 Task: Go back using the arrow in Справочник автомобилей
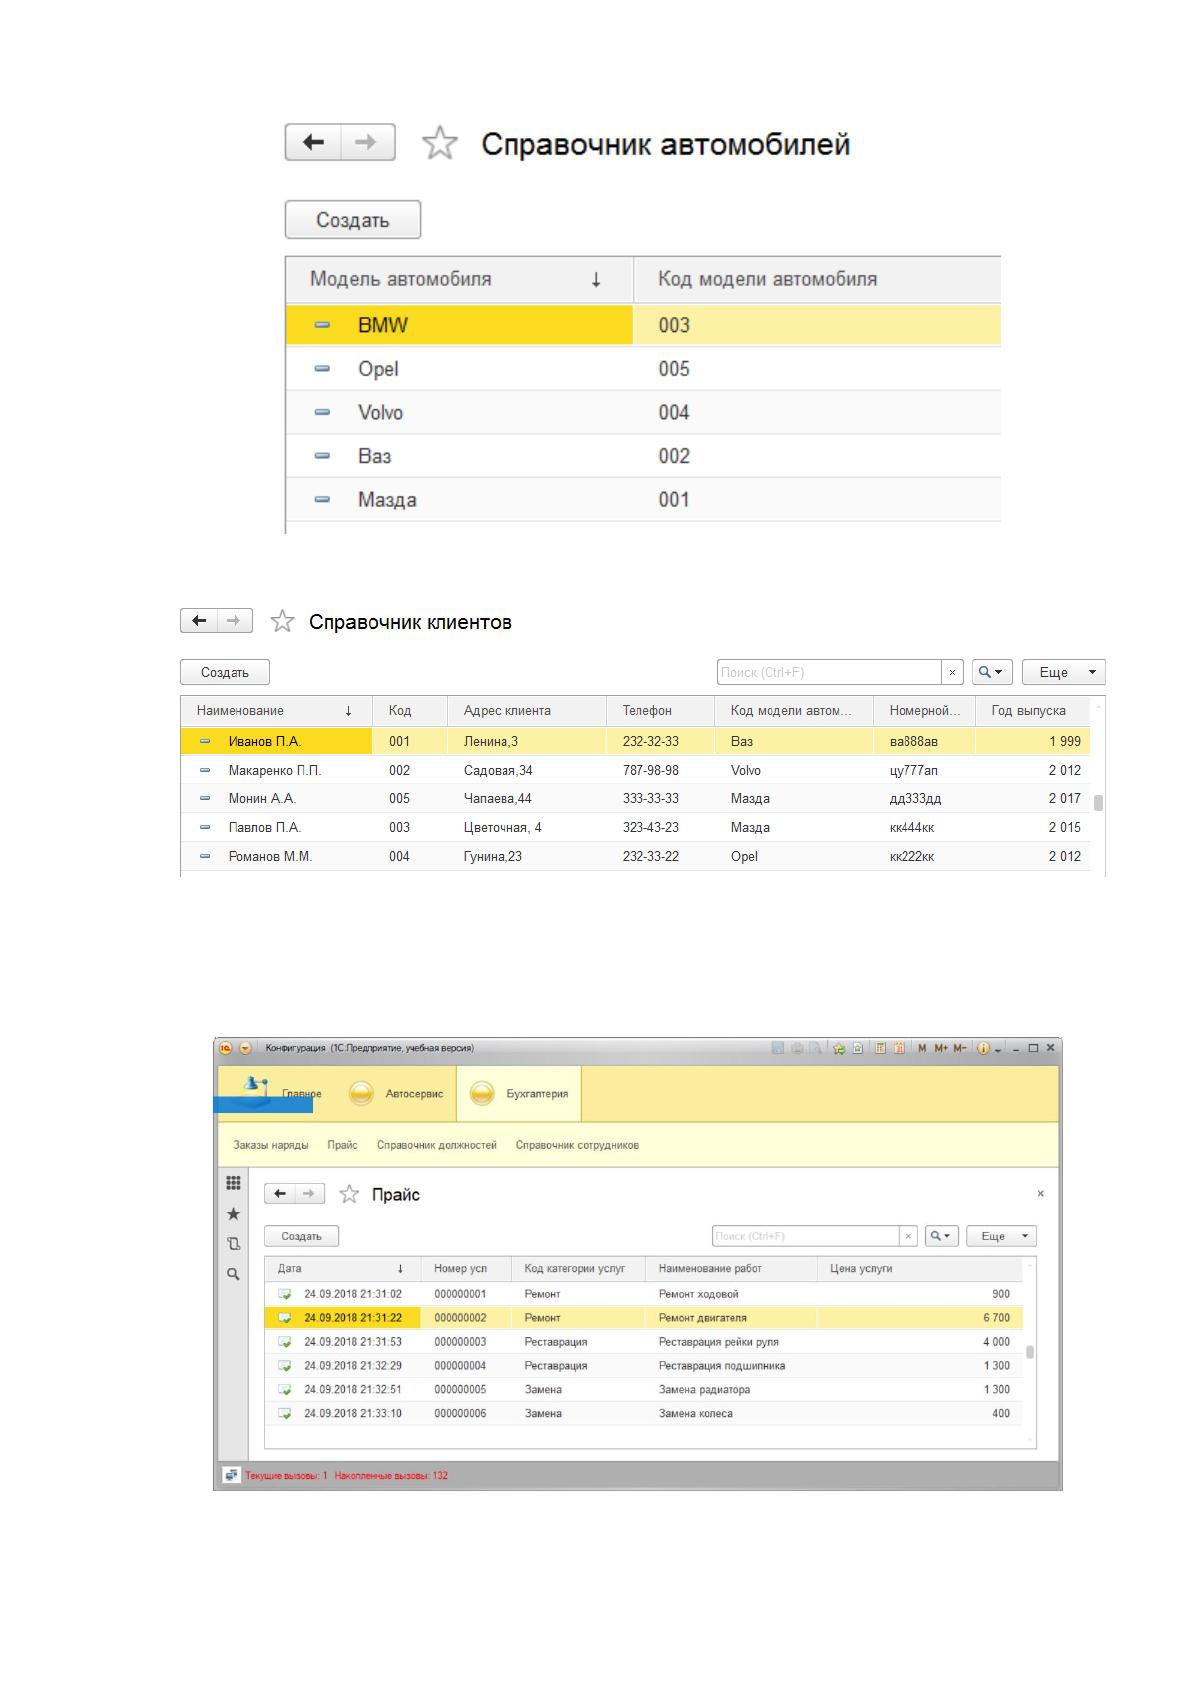pyautogui.click(x=314, y=142)
